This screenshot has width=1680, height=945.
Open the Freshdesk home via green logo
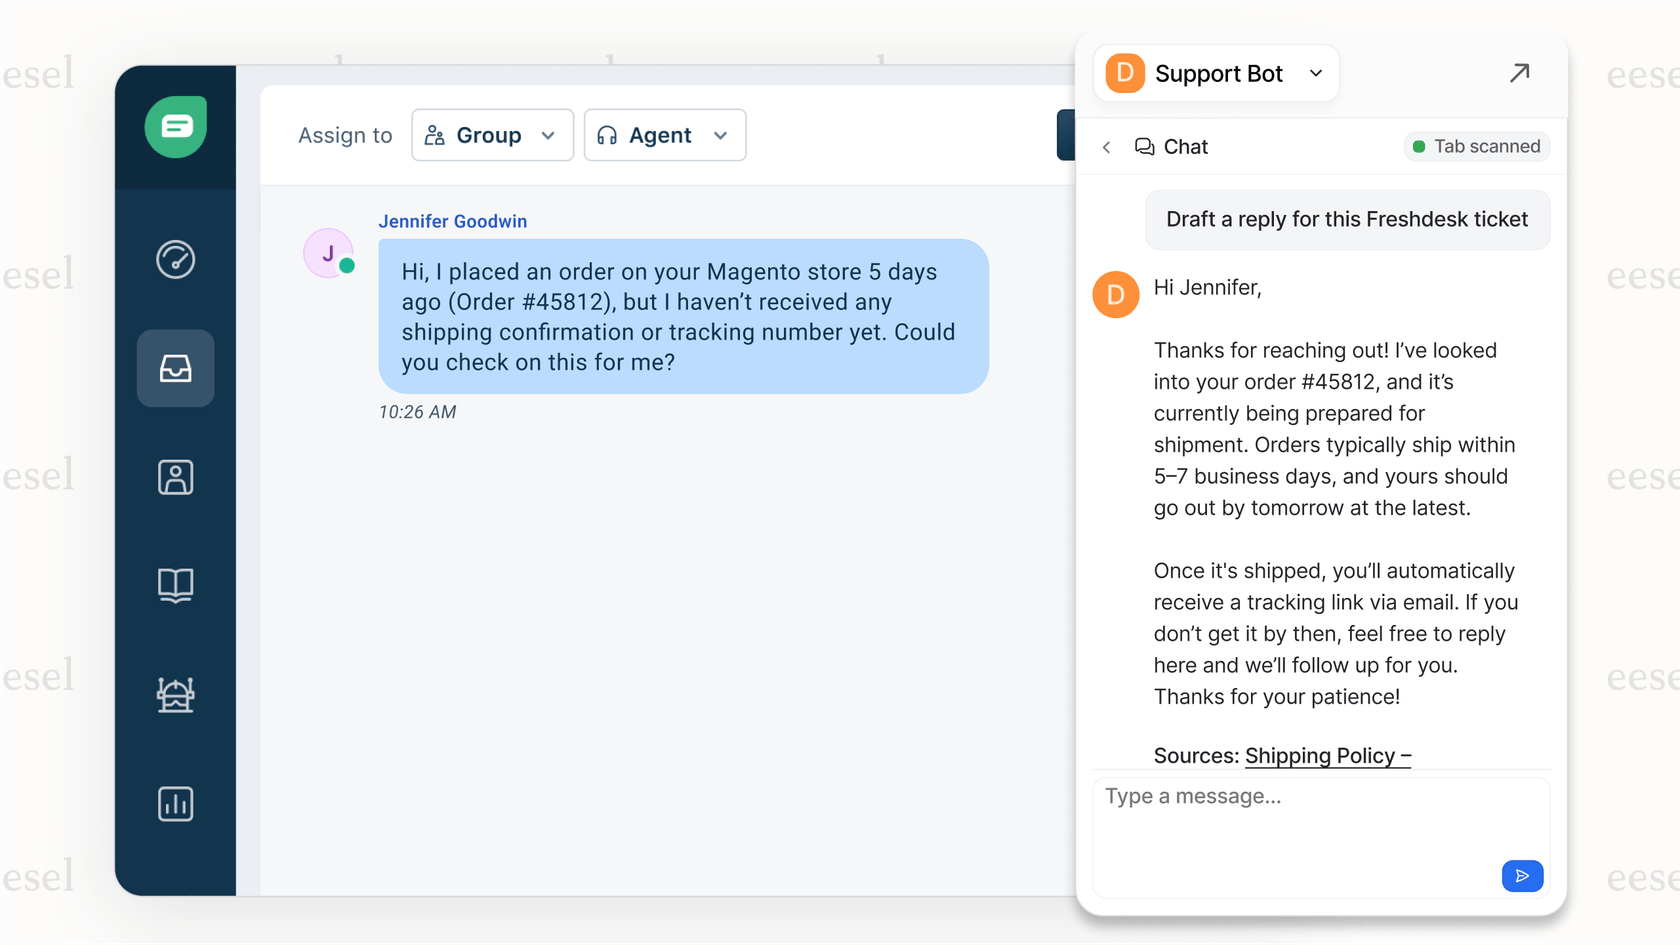click(x=175, y=126)
